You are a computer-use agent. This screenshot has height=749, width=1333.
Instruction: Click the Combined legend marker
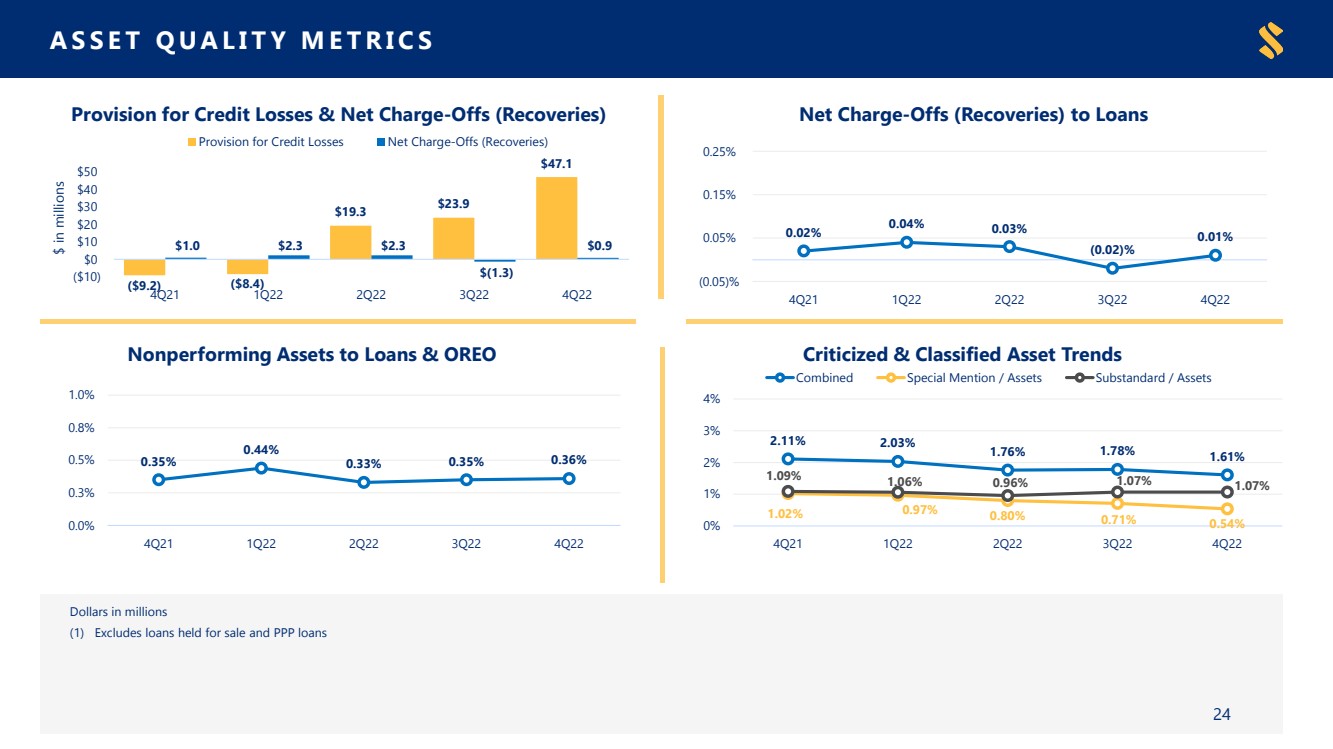pos(780,378)
